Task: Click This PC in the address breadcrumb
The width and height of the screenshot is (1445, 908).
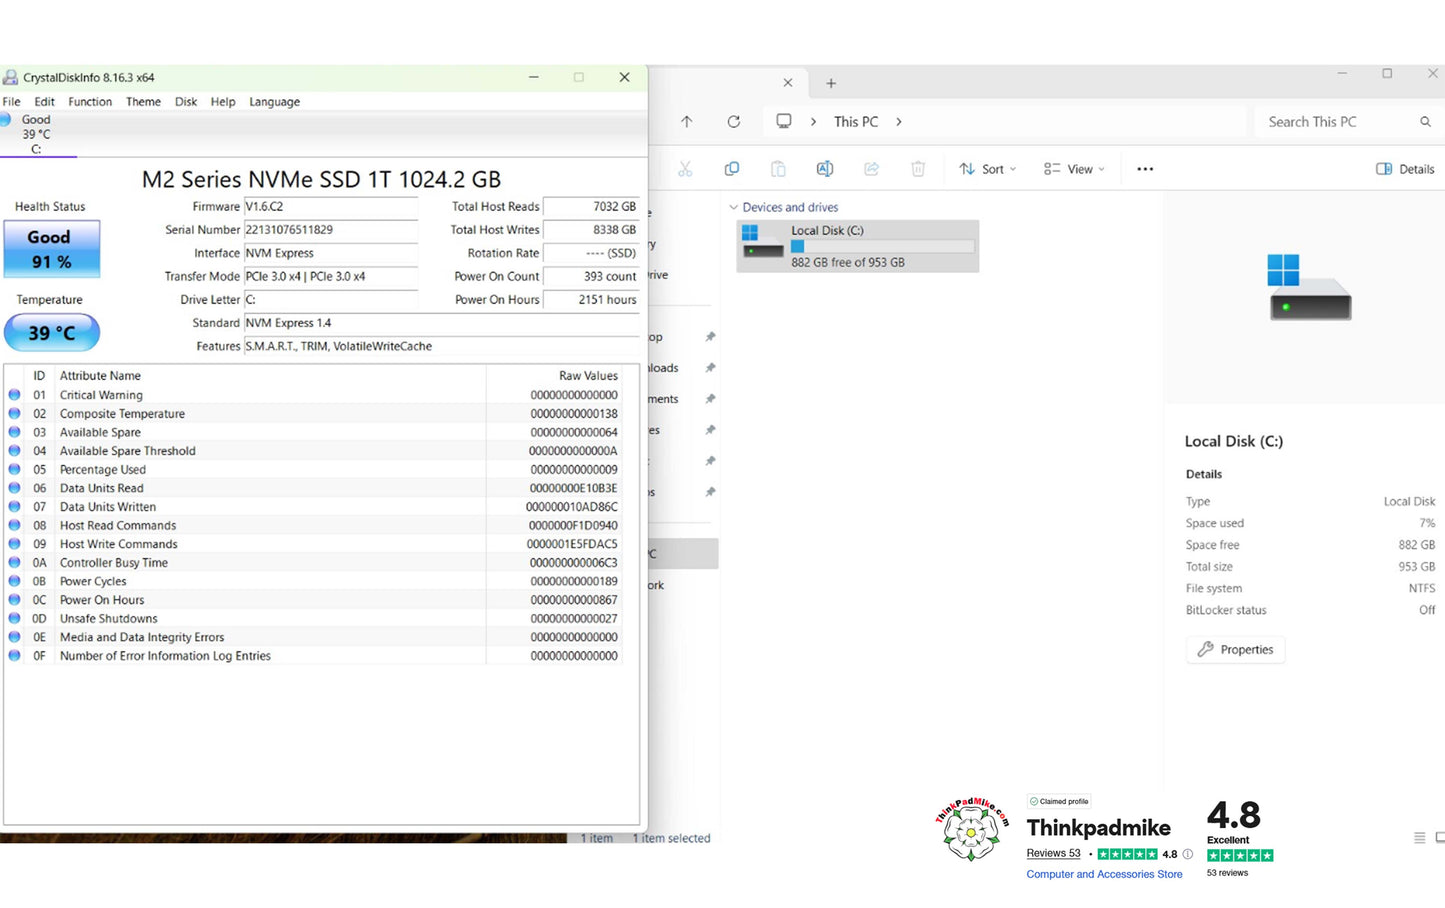Action: 856,122
